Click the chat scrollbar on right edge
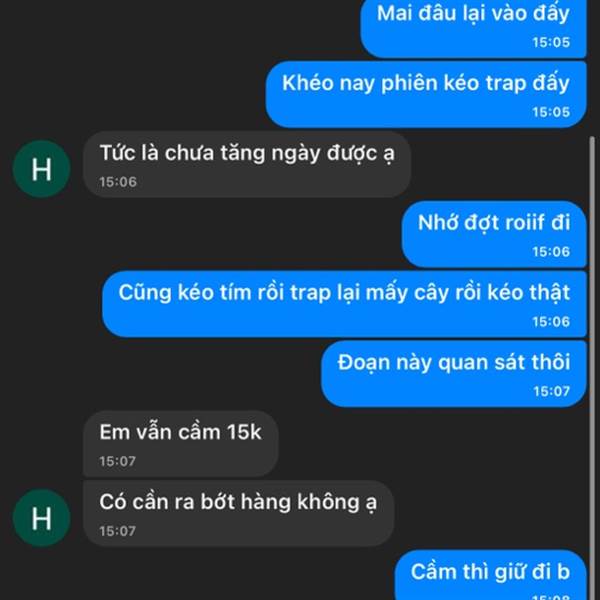 click(x=592, y=367)
